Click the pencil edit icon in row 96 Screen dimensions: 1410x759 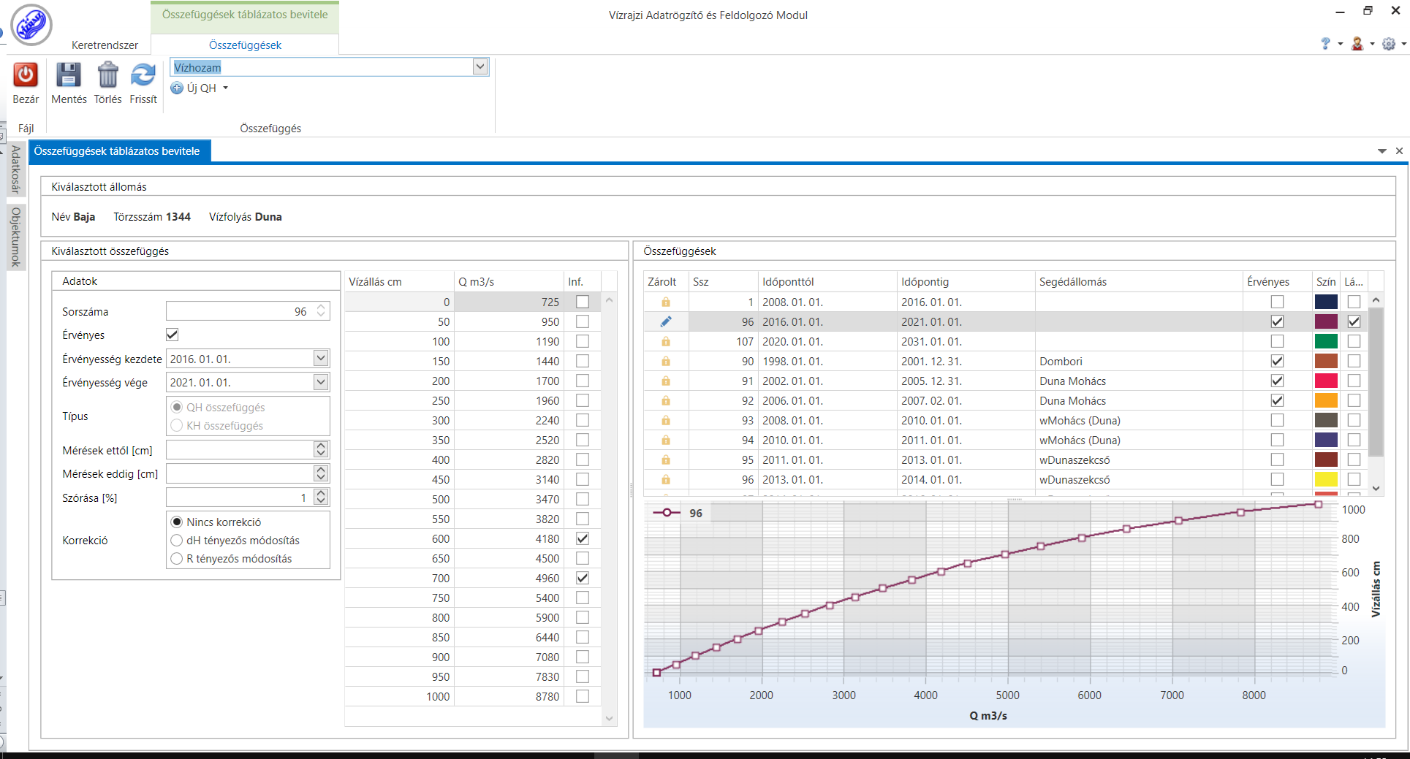coord(666,321)
